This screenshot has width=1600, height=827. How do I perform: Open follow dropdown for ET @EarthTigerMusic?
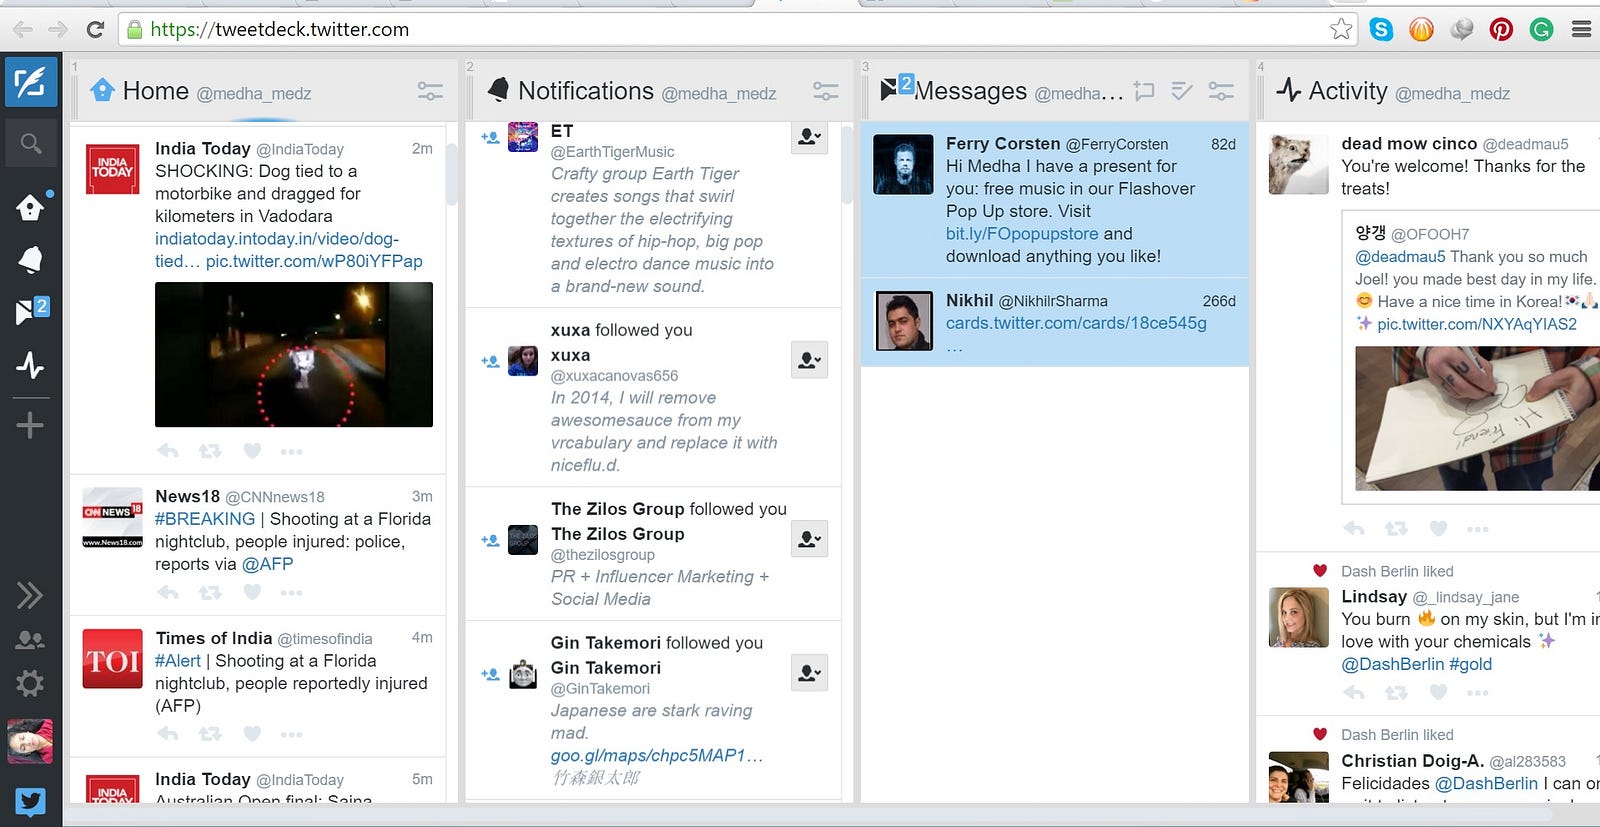click(809, 137)
